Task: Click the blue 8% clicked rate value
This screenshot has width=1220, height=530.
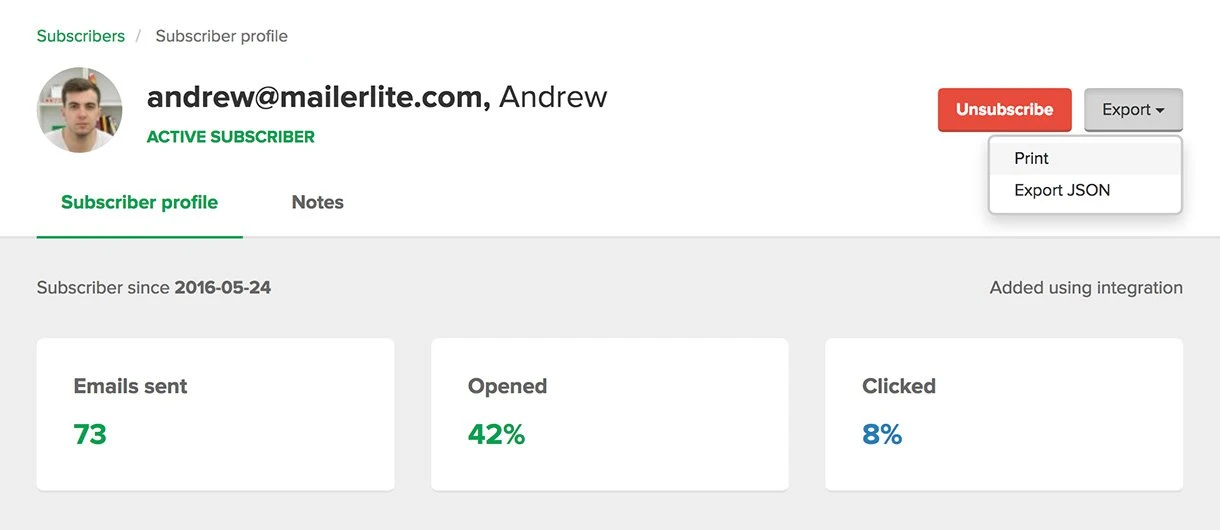Action: coord(882,434)
